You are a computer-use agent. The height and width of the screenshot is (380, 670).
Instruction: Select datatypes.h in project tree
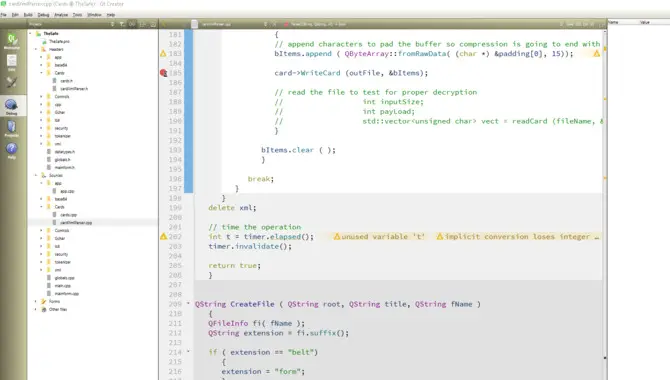tap(65, 152)
